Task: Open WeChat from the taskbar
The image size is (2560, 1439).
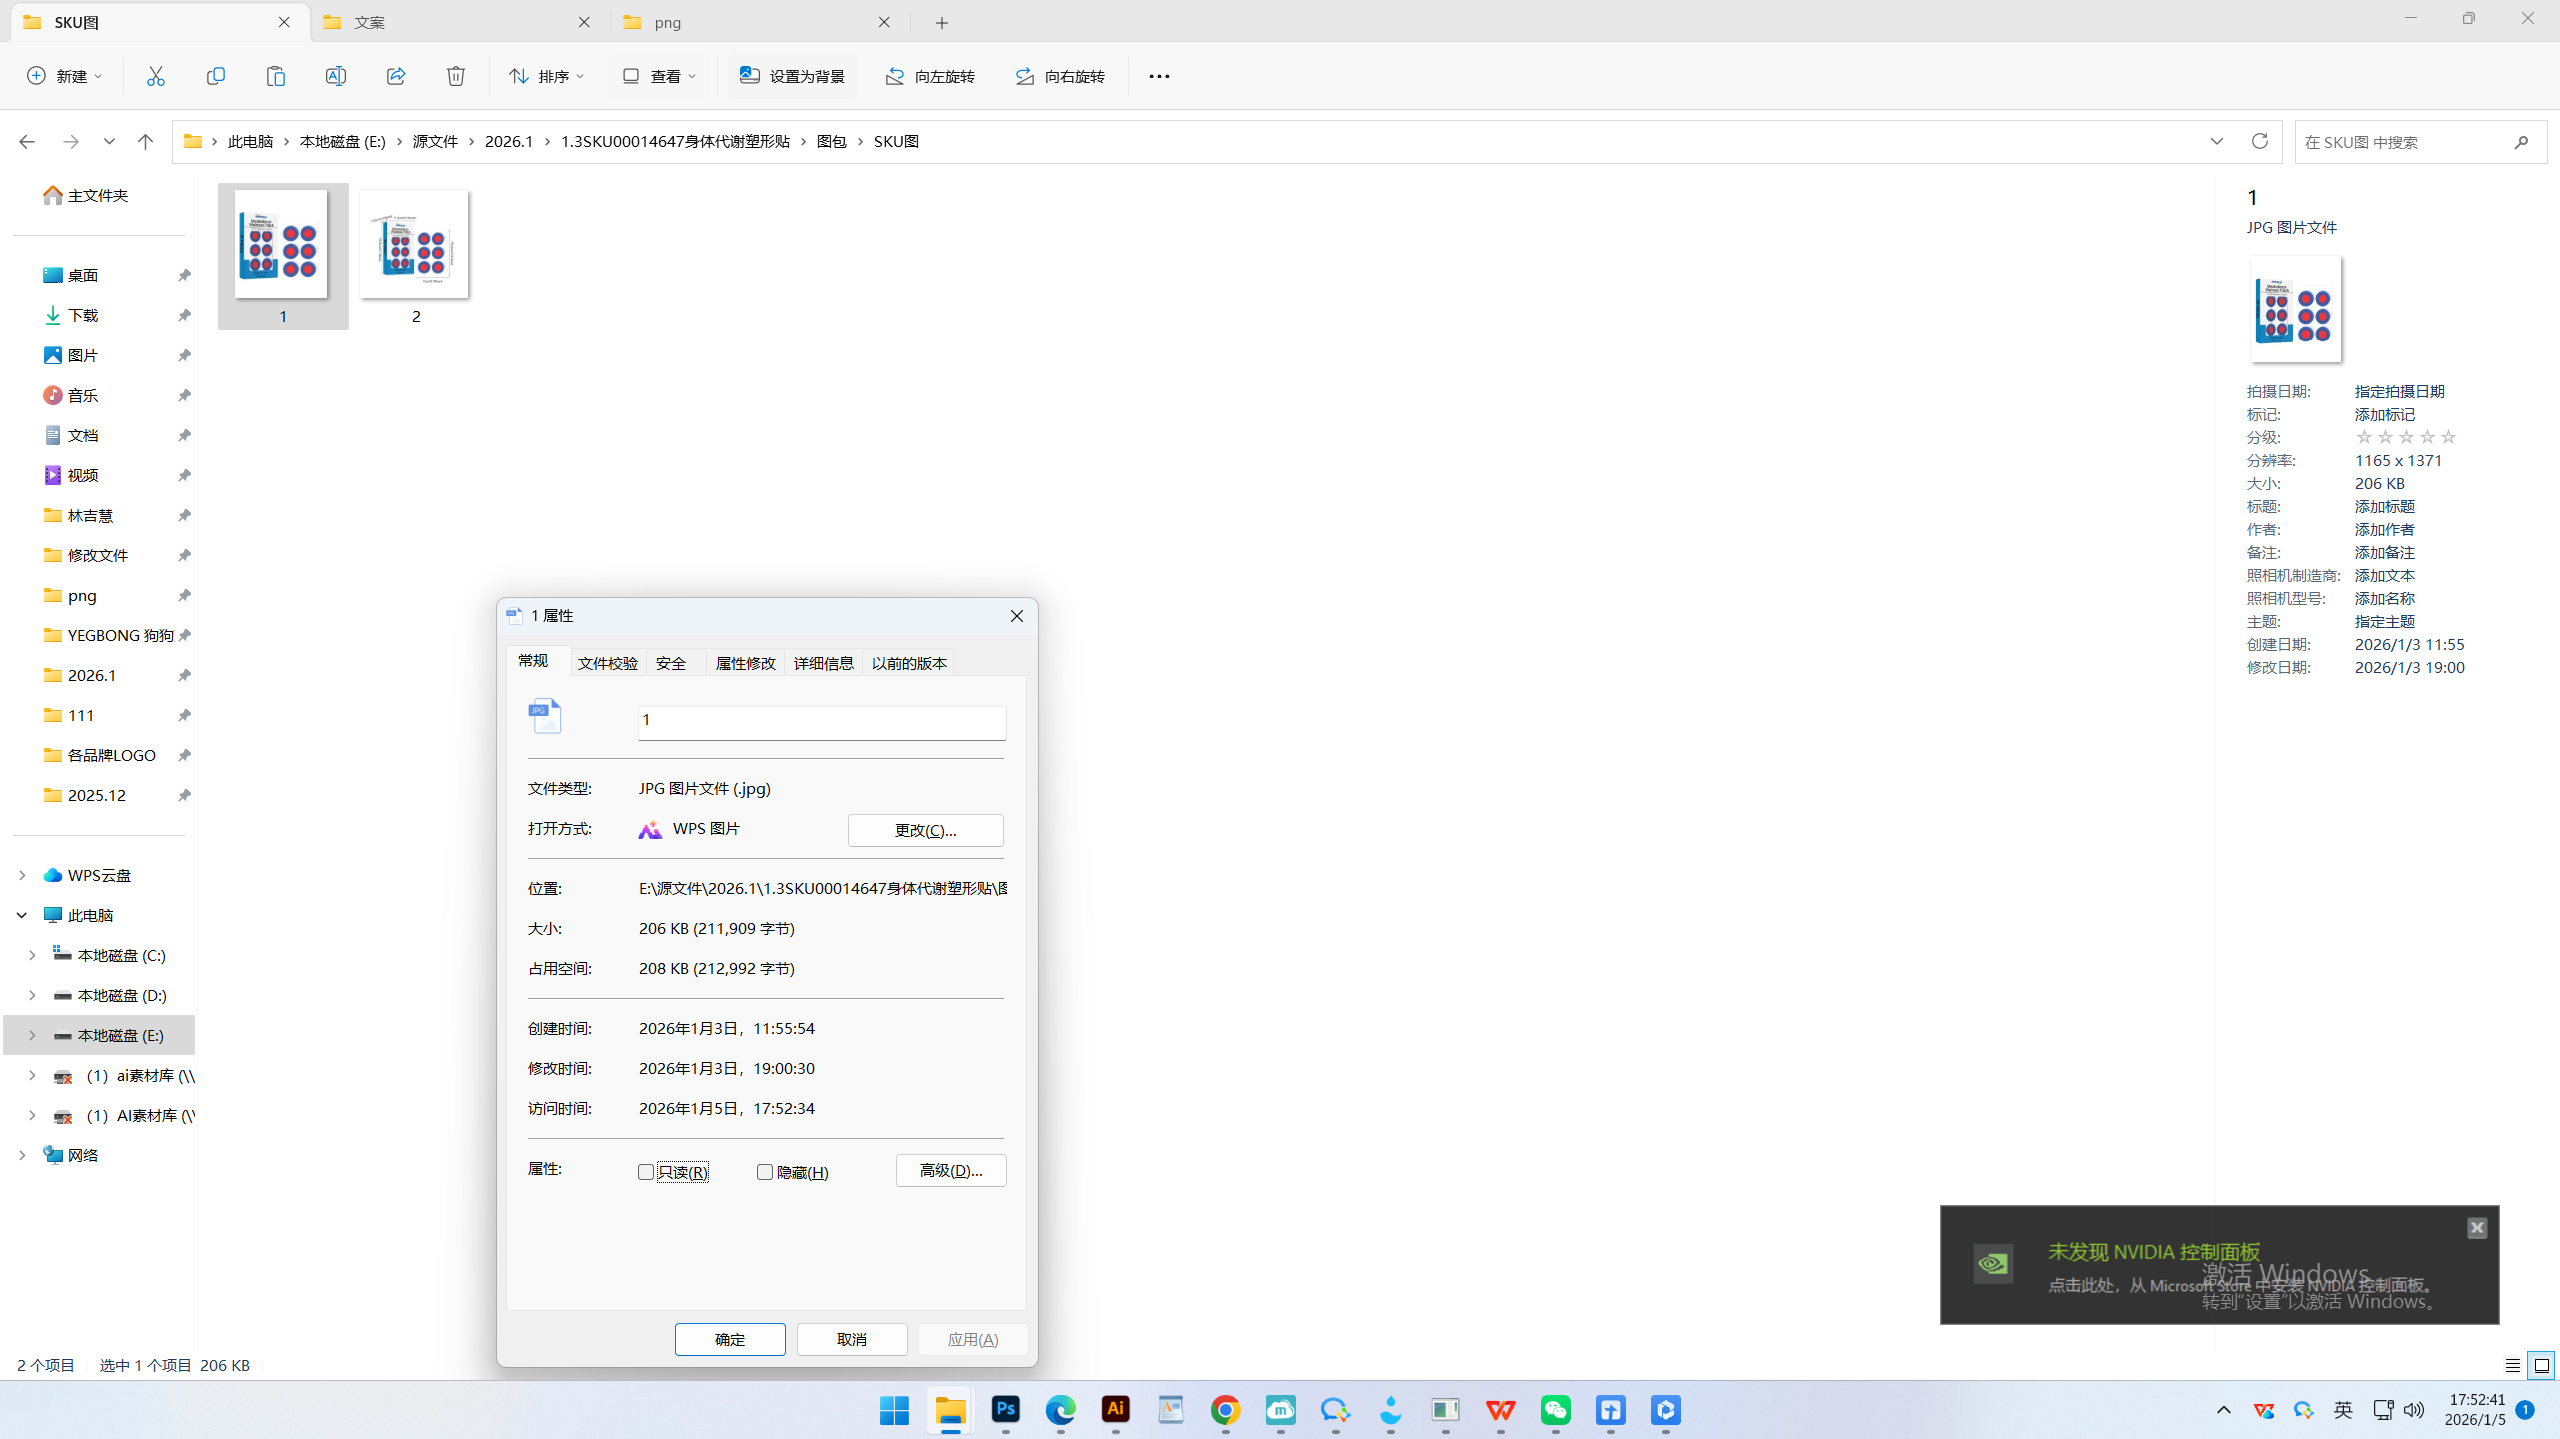Action: click(1555, 1410)
